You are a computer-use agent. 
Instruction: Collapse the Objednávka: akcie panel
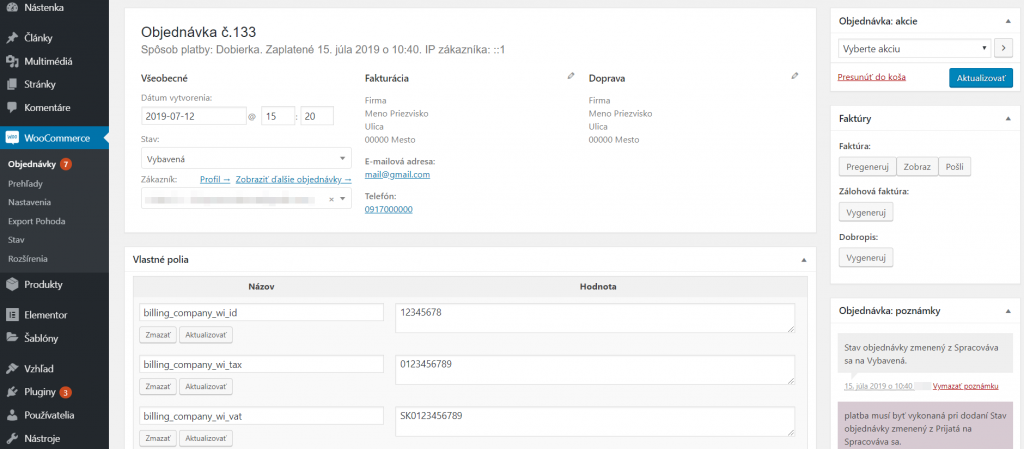[x=1008, y=22]
